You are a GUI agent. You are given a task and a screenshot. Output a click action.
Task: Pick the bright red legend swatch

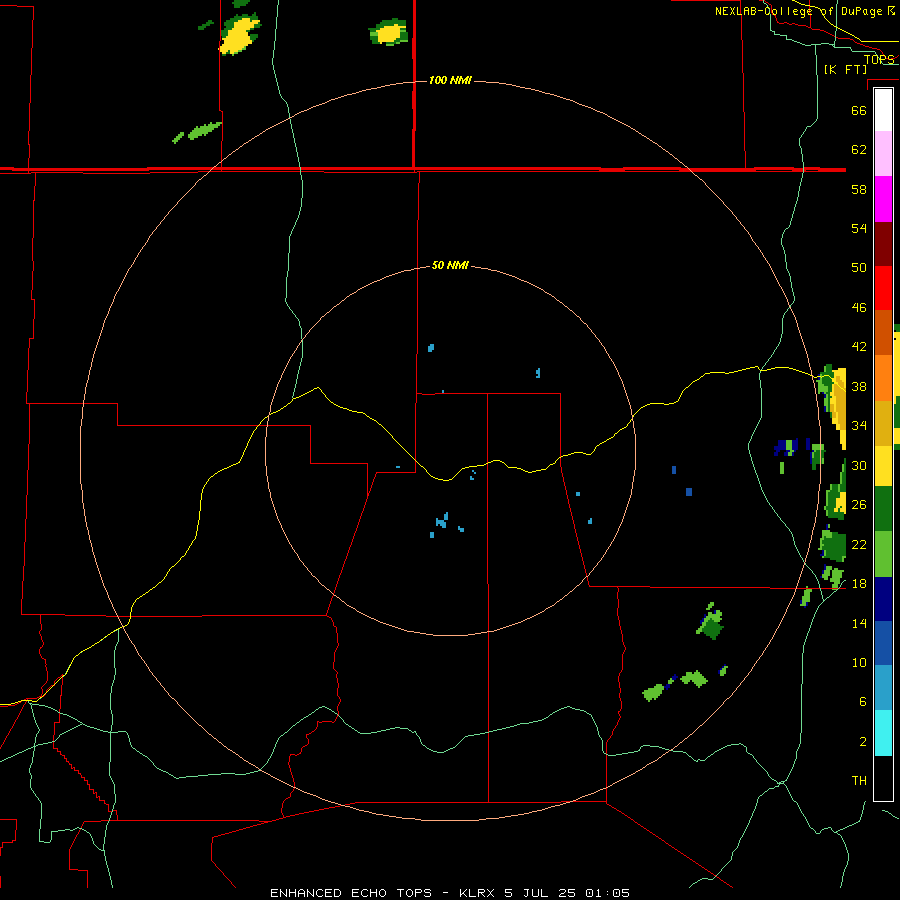[x=883, y=288]
